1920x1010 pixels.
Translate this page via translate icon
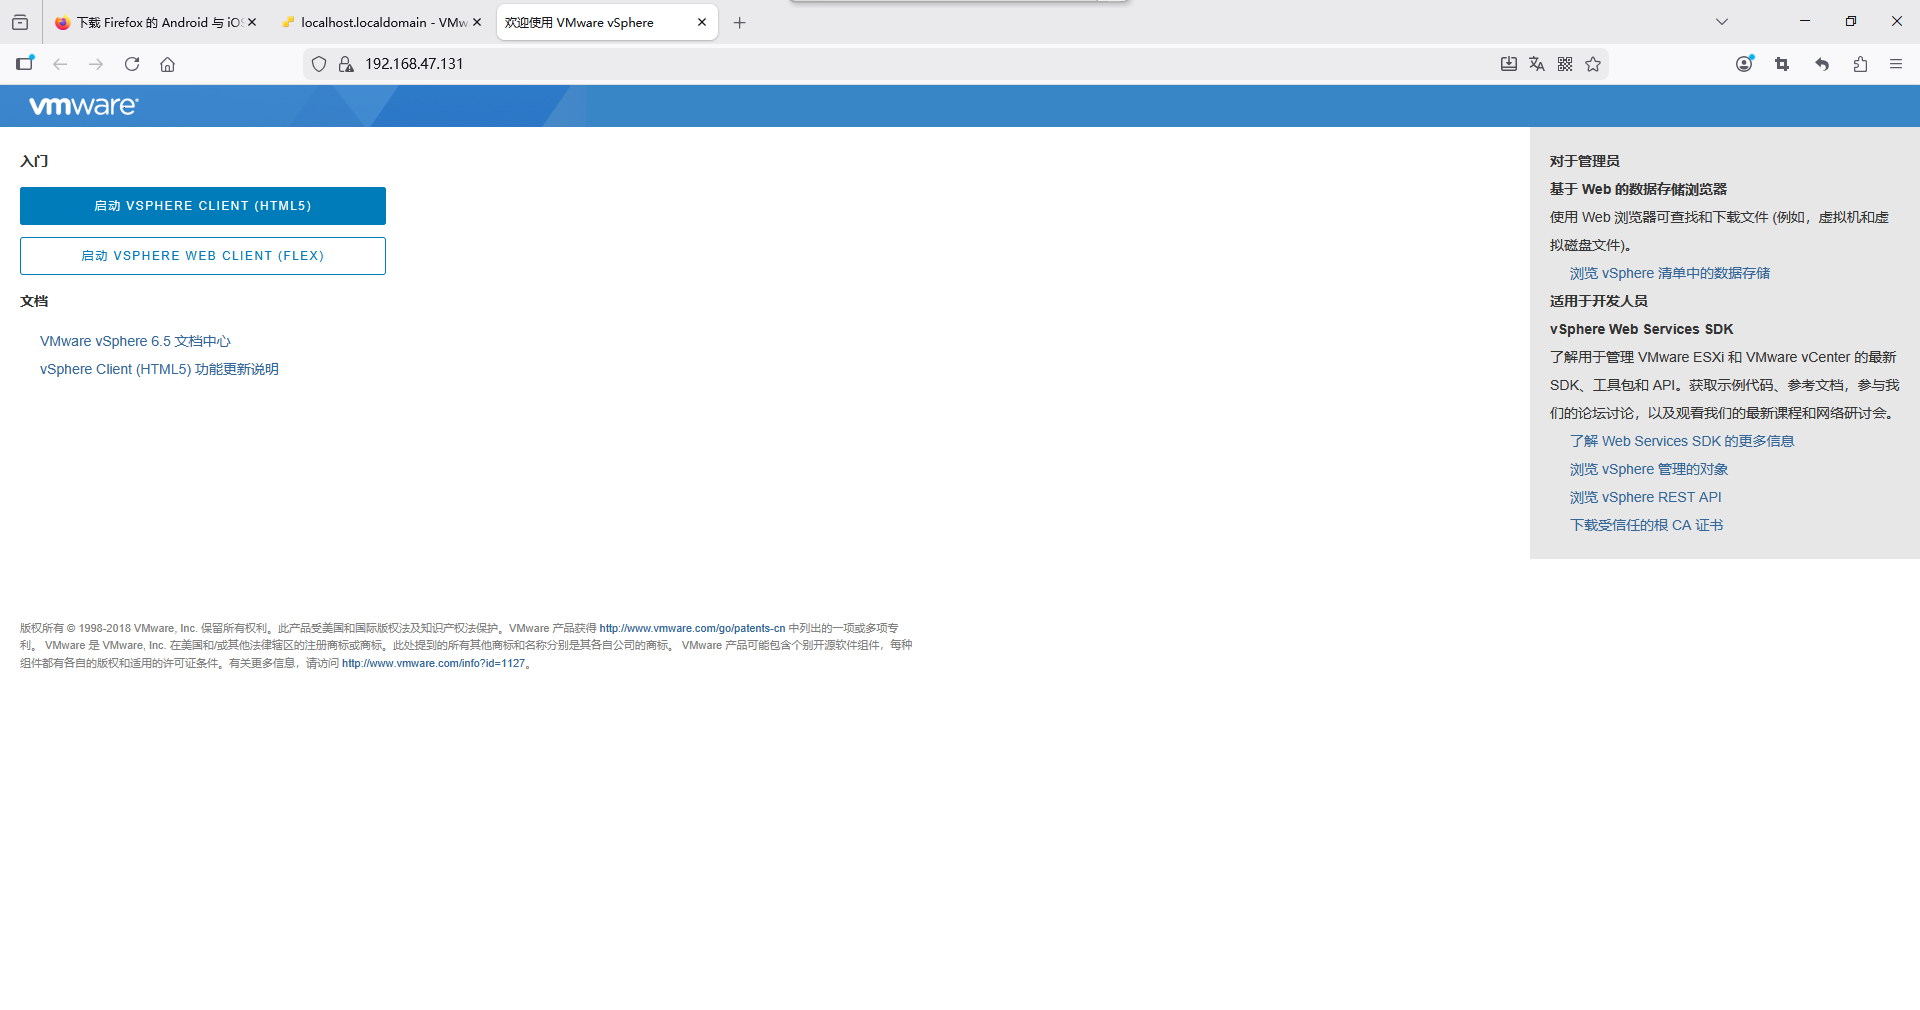tap(1537, 64)
